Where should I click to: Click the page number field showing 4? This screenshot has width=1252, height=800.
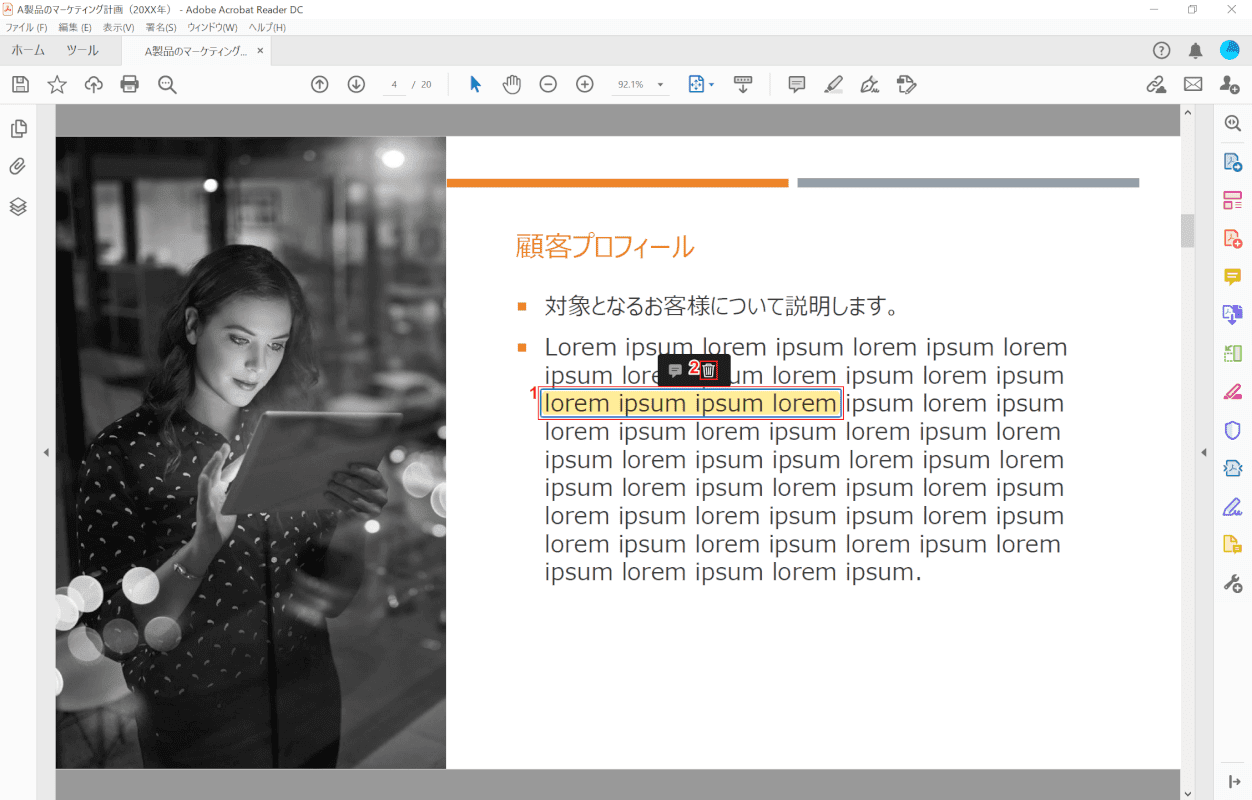pyautogui.click(x=395, y=85)
